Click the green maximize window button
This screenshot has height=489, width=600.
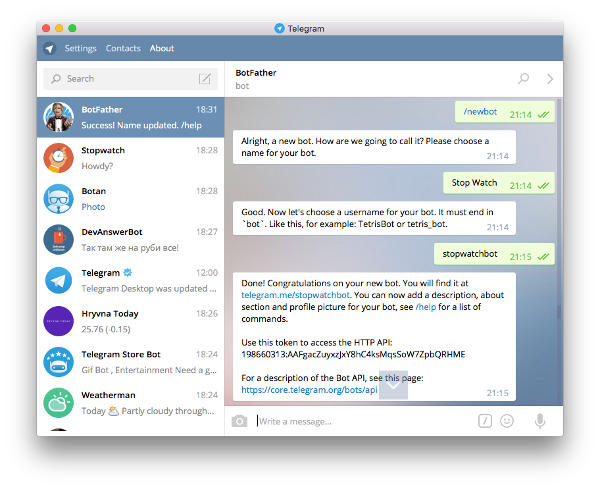click(x=72, y=28)
